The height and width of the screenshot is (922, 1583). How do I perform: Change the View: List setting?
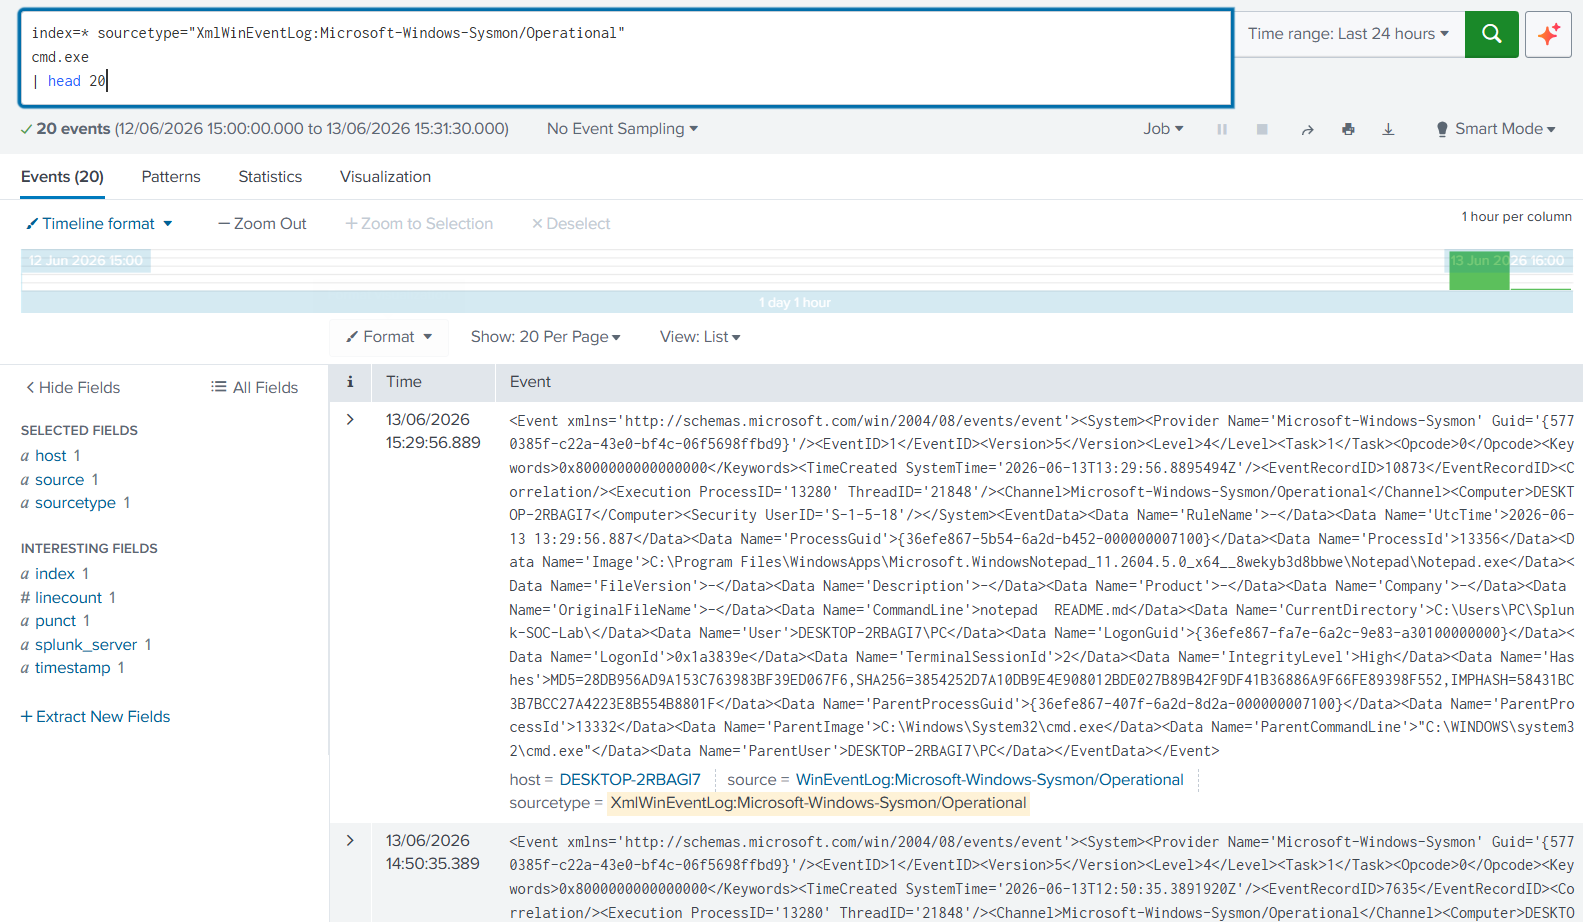click(x=700, y=337)
